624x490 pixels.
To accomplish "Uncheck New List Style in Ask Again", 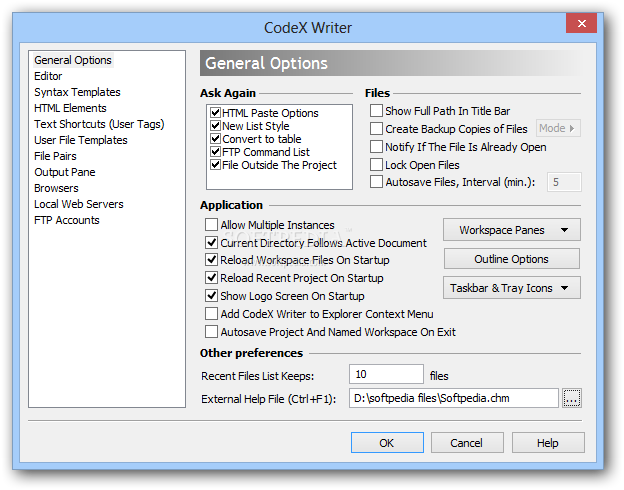I will 215,126.
